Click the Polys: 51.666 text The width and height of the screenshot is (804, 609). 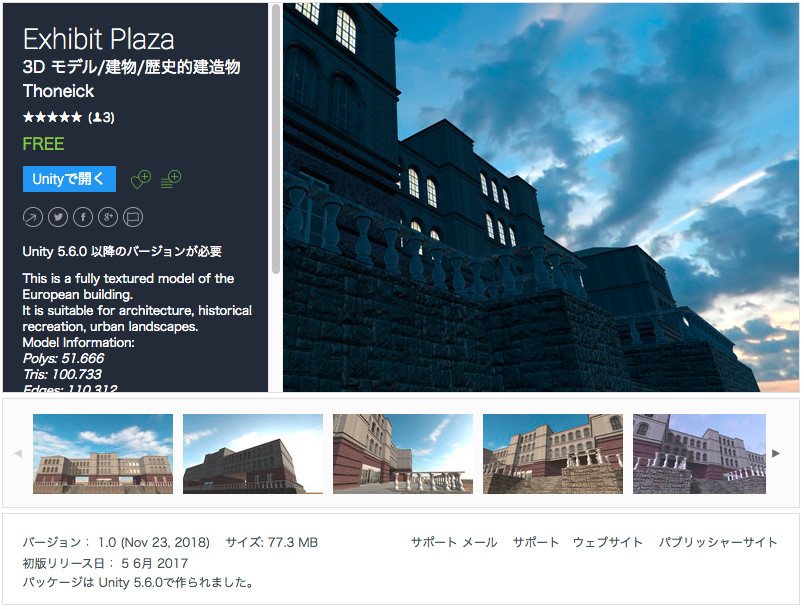[64, 358]
